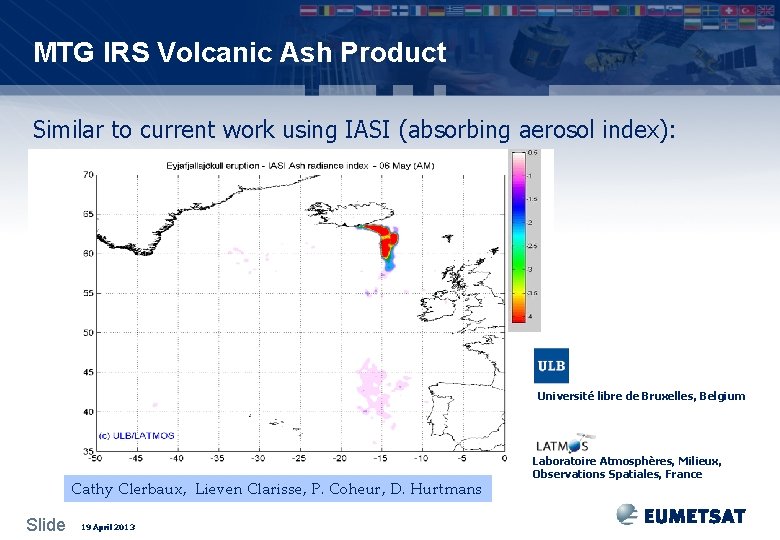Image resolution: width=780 pixels, height=540 pixels.
Task: Click the slide title 'MTG IRS Volcanic Ash Product'
Action: 240,52
